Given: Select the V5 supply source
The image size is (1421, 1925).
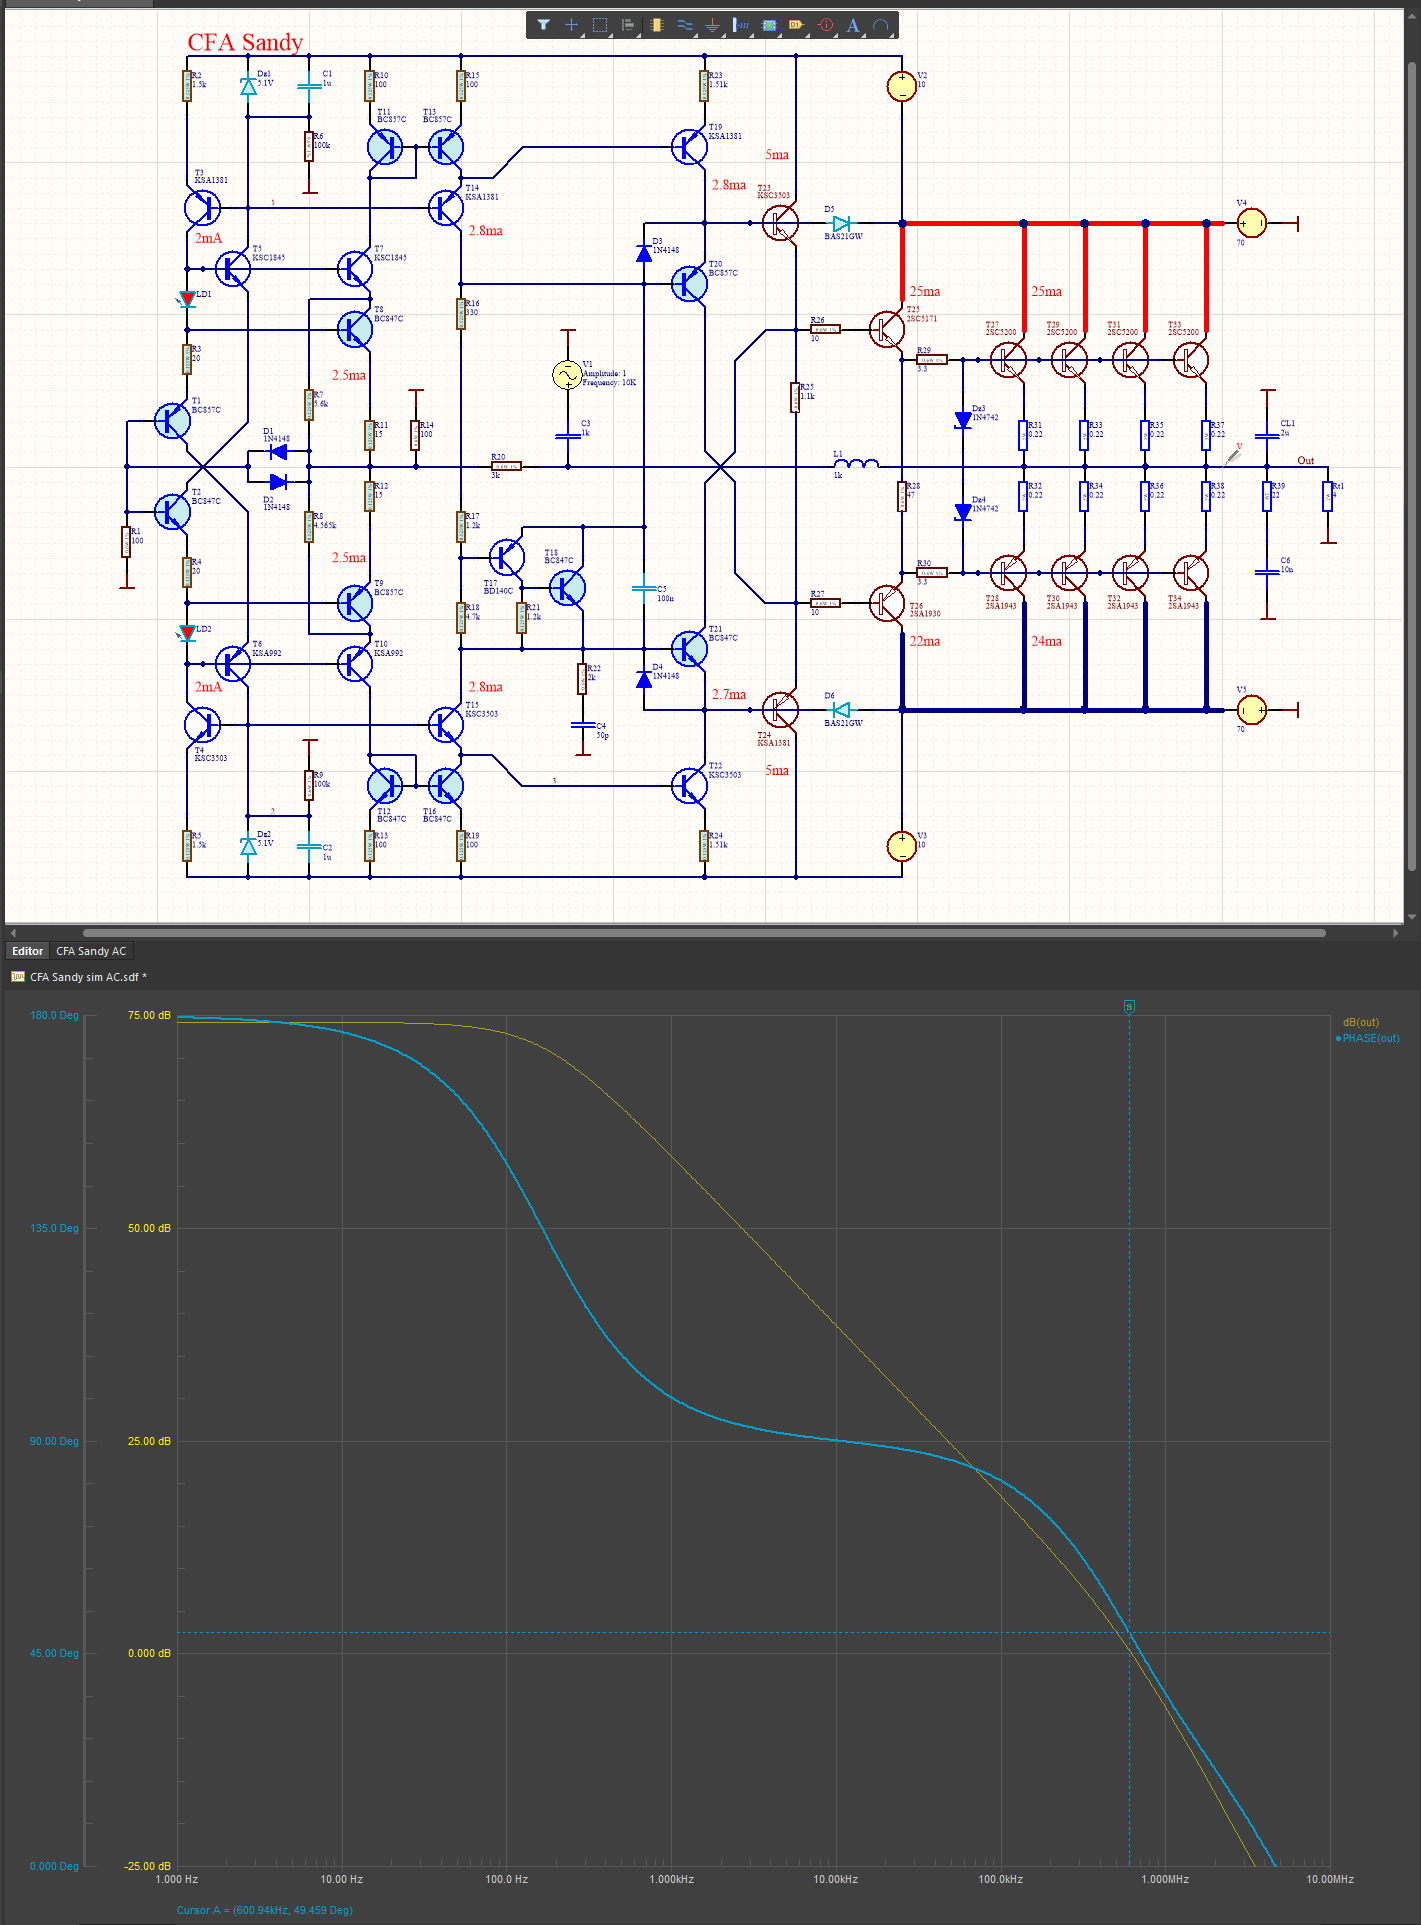Looking at the screenshot, I should [x=1251, y=710].
